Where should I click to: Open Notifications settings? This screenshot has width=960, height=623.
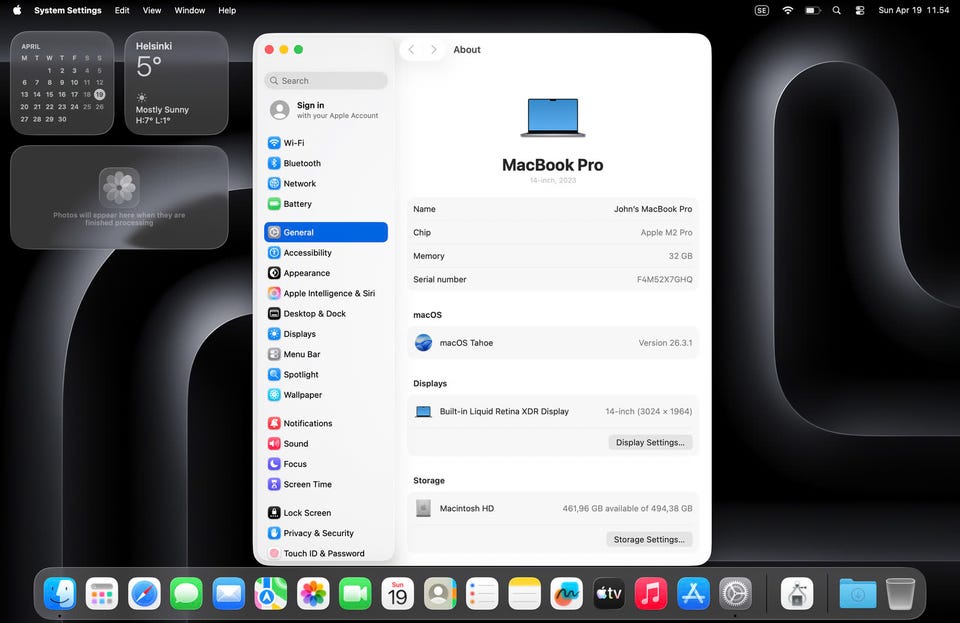(326, 423)
